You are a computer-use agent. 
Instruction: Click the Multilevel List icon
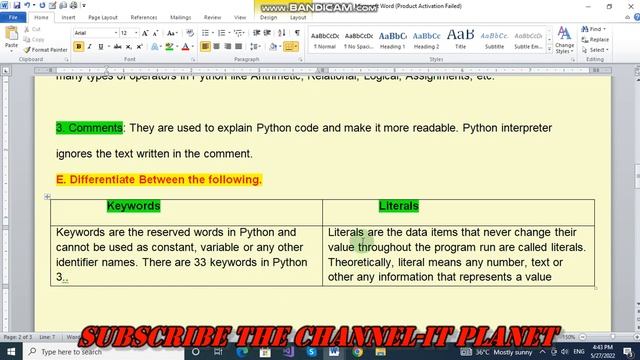tap(238, 33)
